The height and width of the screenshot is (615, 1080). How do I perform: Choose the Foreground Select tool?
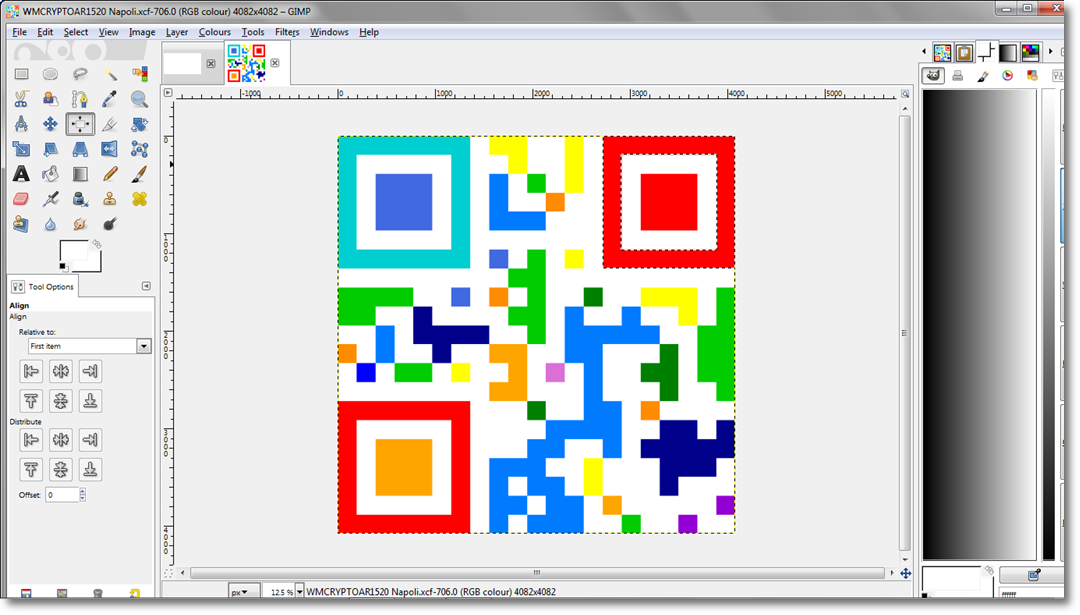(50, 99)
